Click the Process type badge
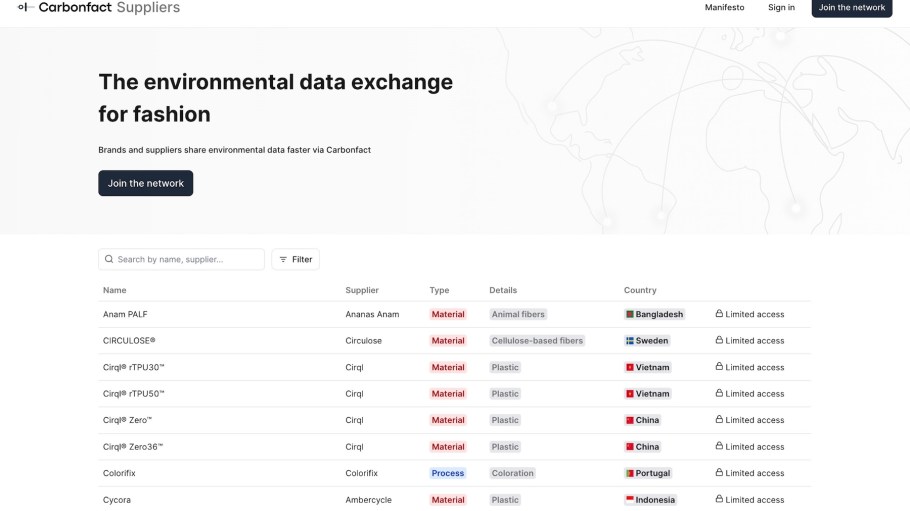The height and width of the screenshot is (511, 910). (447, 473)
